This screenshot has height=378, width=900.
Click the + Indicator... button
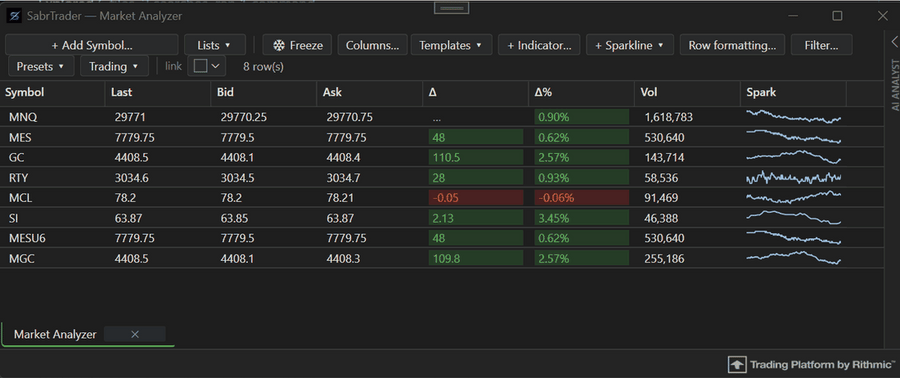[539, 45]
